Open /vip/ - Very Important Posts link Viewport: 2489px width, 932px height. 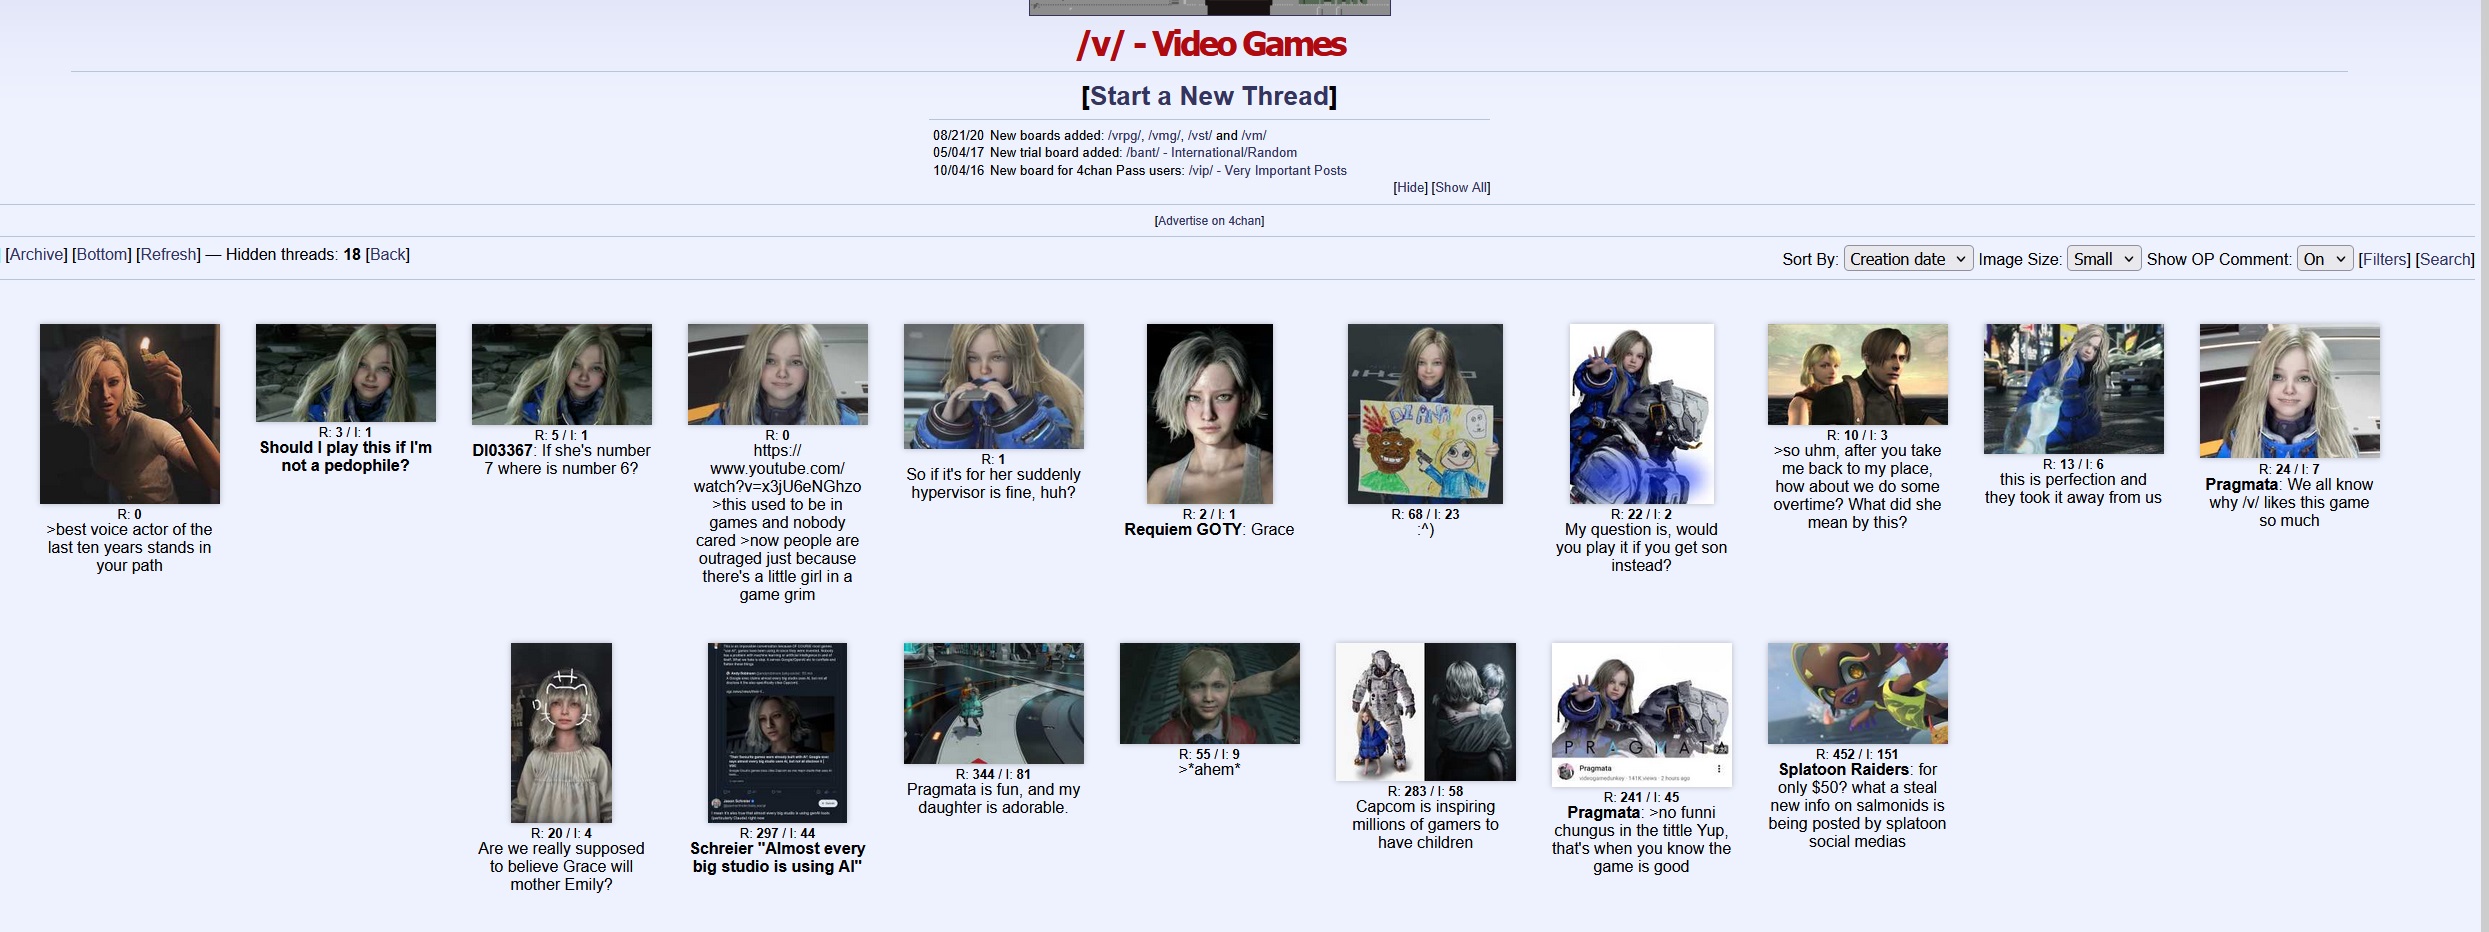pyautogui.click(x=1267, y=171)
